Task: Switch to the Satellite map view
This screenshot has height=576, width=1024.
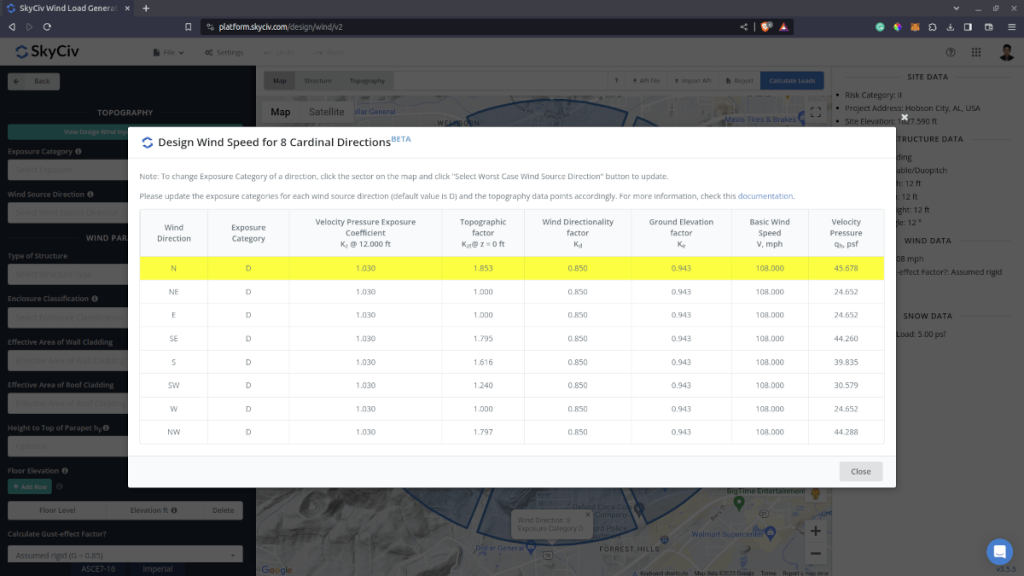Action: click(x=325, y=111)
